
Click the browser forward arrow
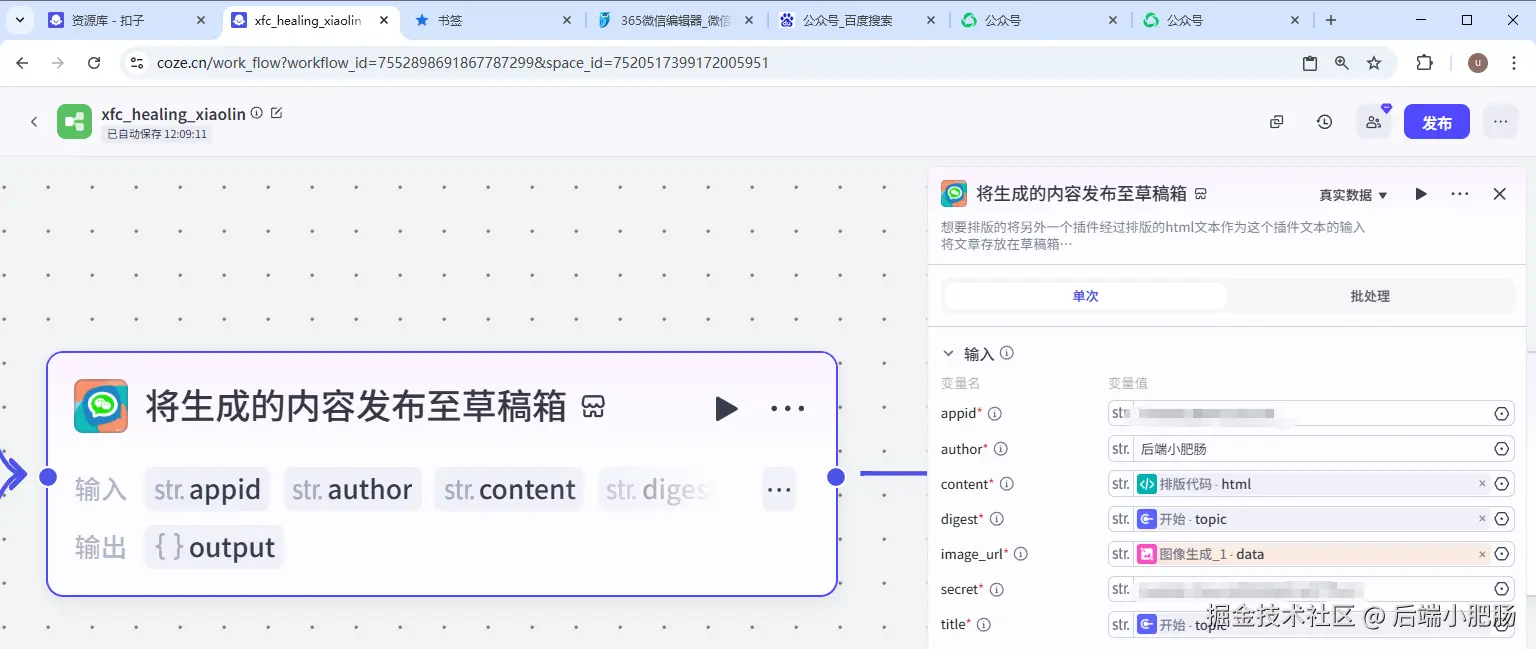[x=58, y=63]
